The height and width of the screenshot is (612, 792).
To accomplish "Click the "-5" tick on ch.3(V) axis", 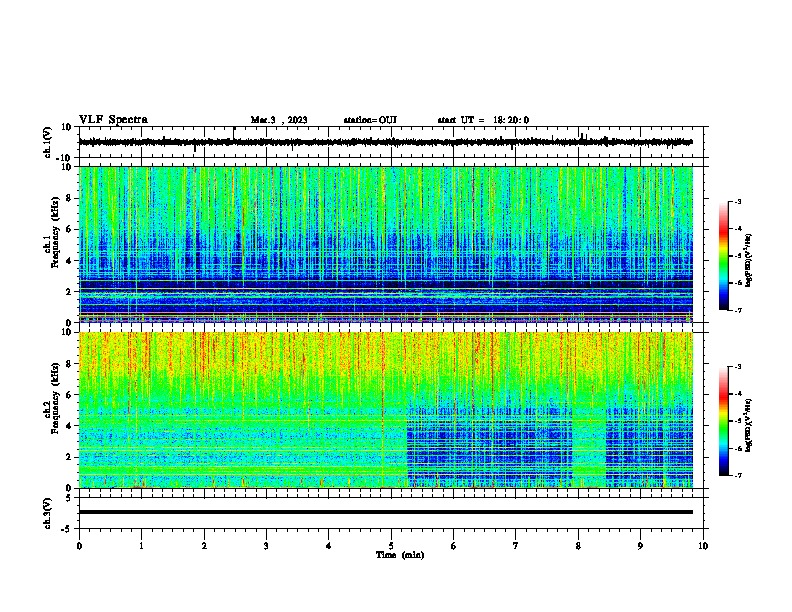I will 68,529.
